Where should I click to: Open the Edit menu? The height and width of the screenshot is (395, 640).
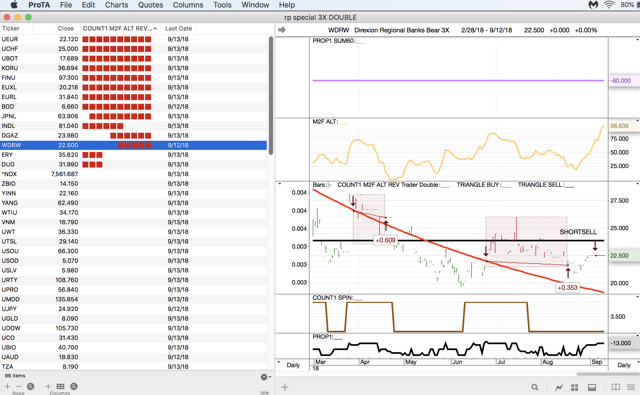tap(88, 5)
